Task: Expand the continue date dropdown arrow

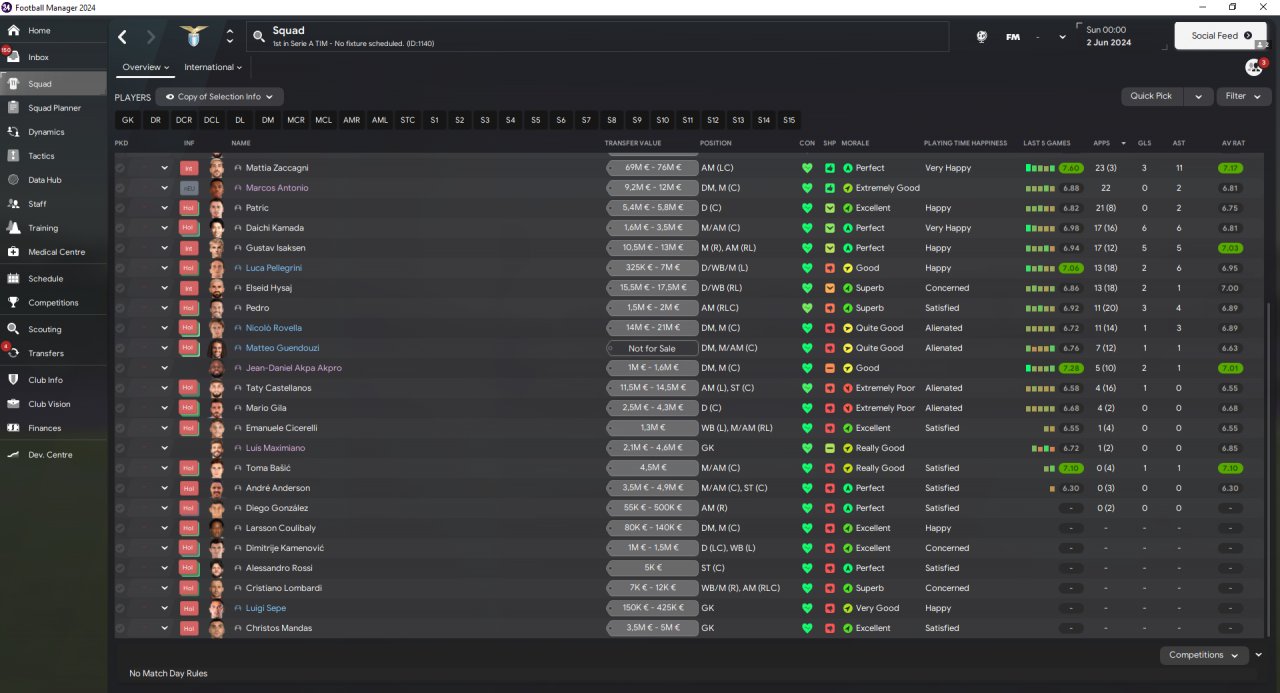Action: 1062,37
